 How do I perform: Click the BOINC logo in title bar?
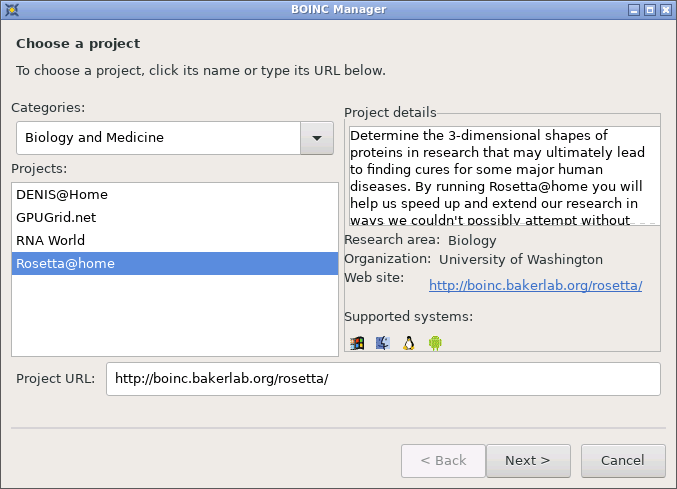(x=12, y=9)
